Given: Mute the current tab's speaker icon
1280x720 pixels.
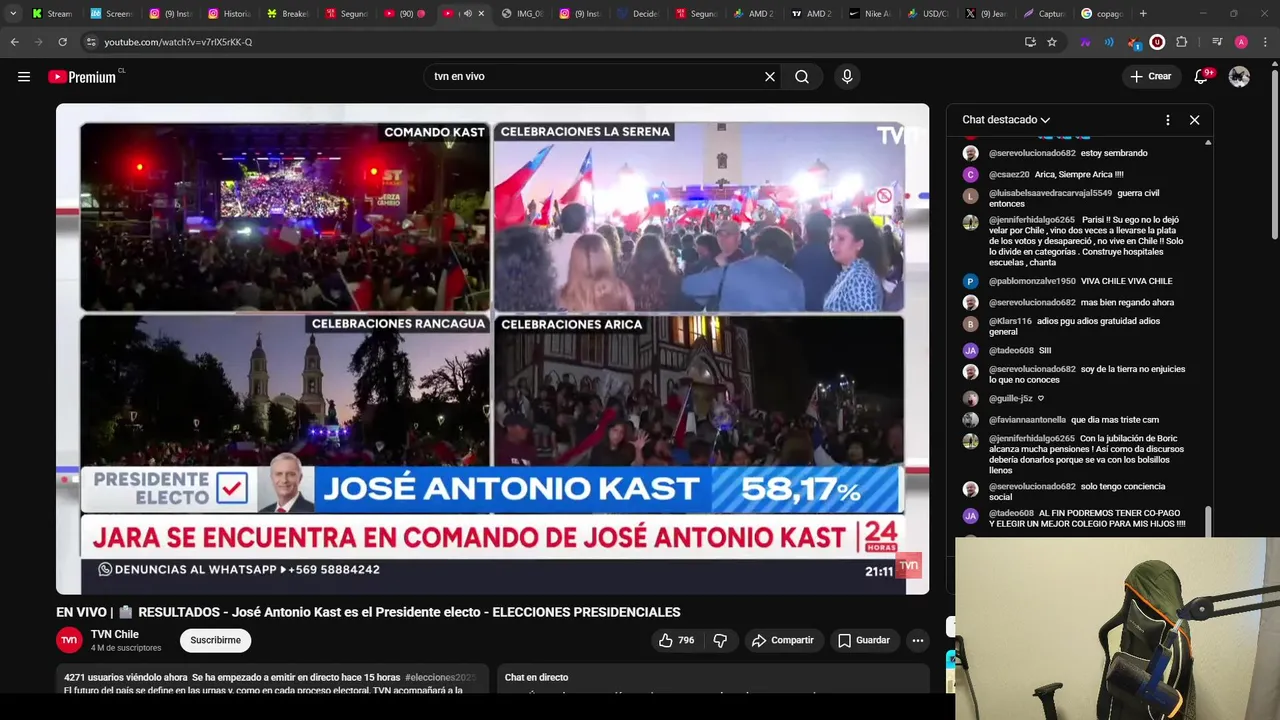Looking at the screenshot, I should coord(467,14).
